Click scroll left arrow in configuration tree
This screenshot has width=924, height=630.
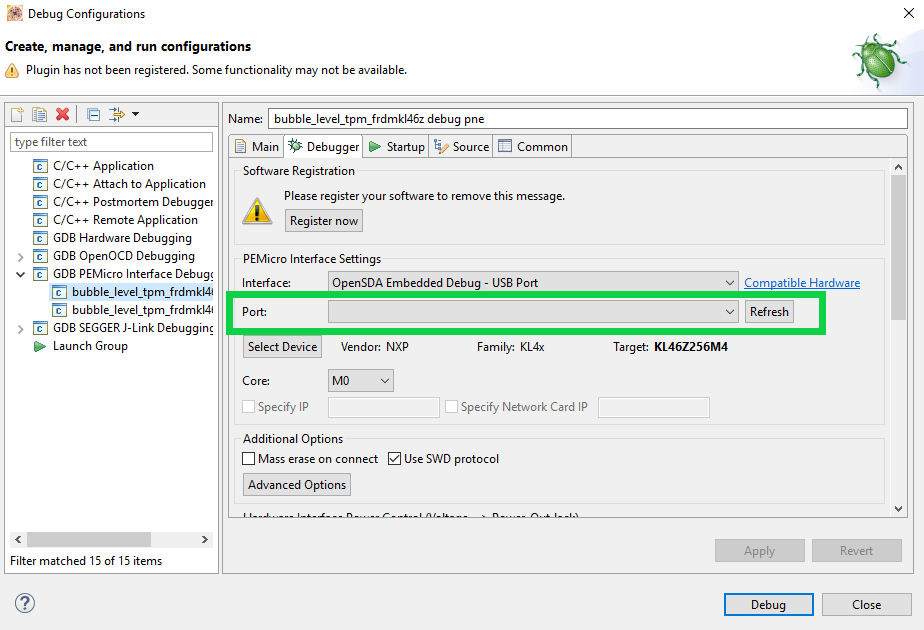tap(18, 539)
